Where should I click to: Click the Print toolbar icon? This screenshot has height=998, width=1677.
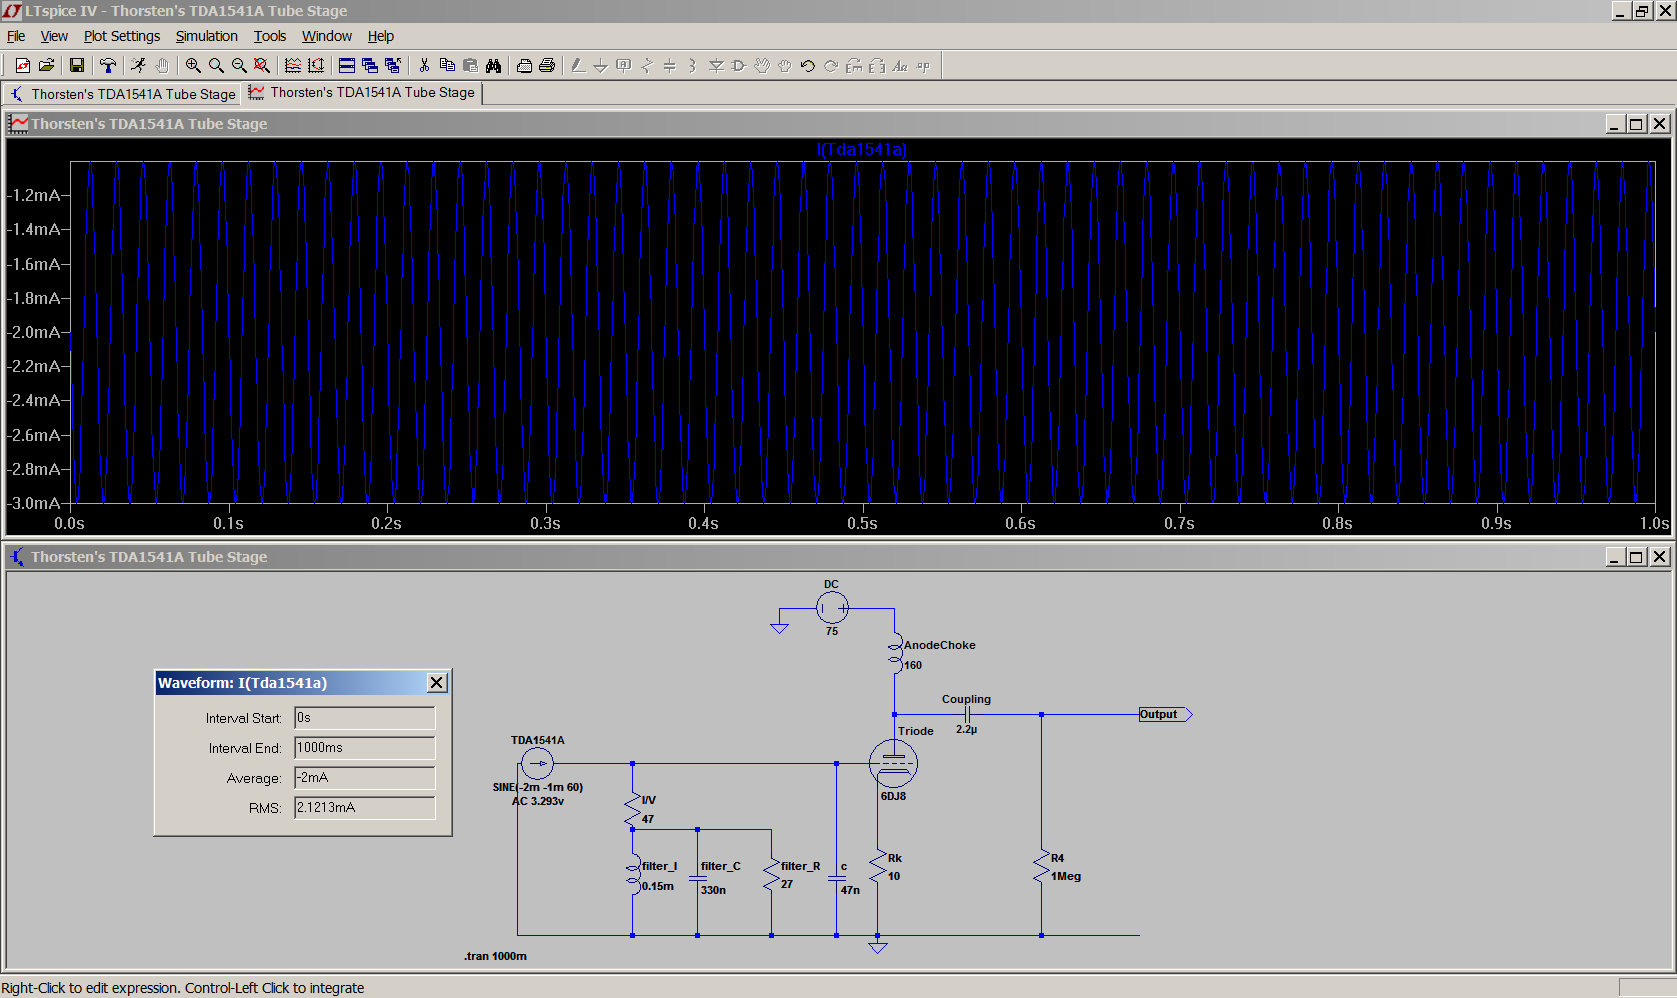[547, 66]
